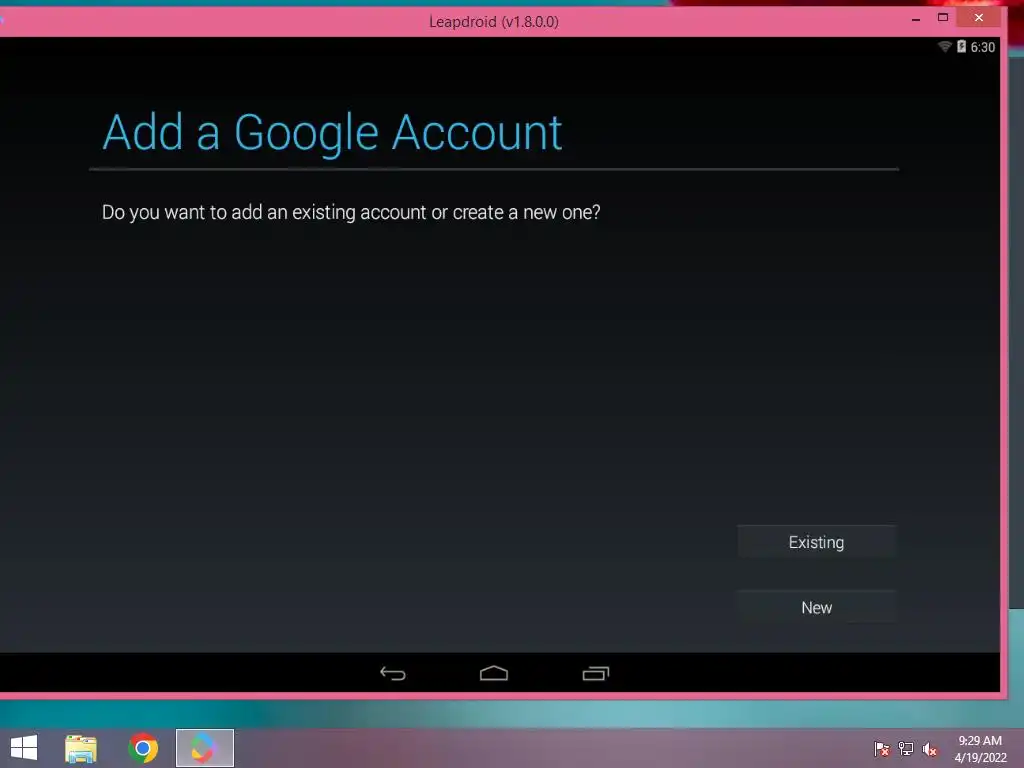
Task: Select the Leapdroid taskbar icon
Action: click(x=204, y=748)
